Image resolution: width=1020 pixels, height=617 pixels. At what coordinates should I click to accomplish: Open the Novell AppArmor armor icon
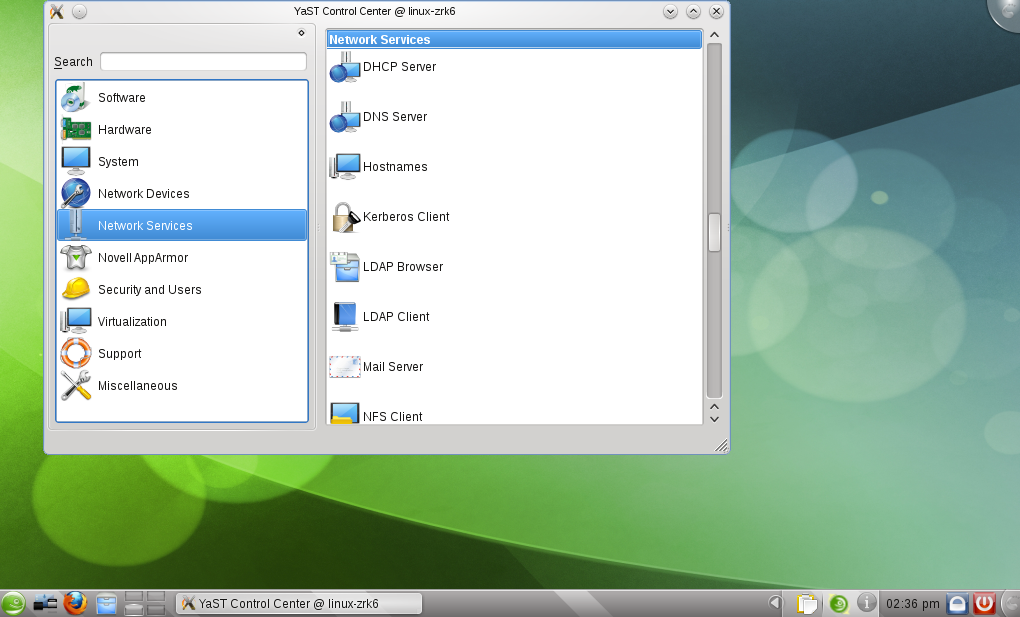click(x=75, y=257)
